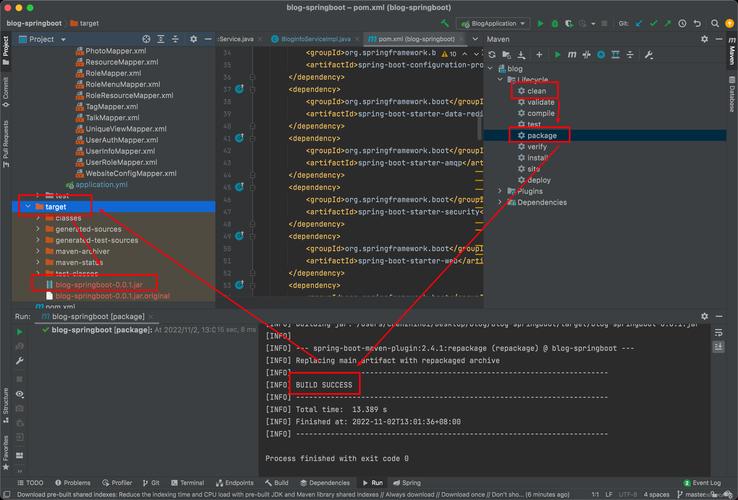Open the Spring tool window tab
The width and height of the screenshot is (738, 500).
click(407, 483)
